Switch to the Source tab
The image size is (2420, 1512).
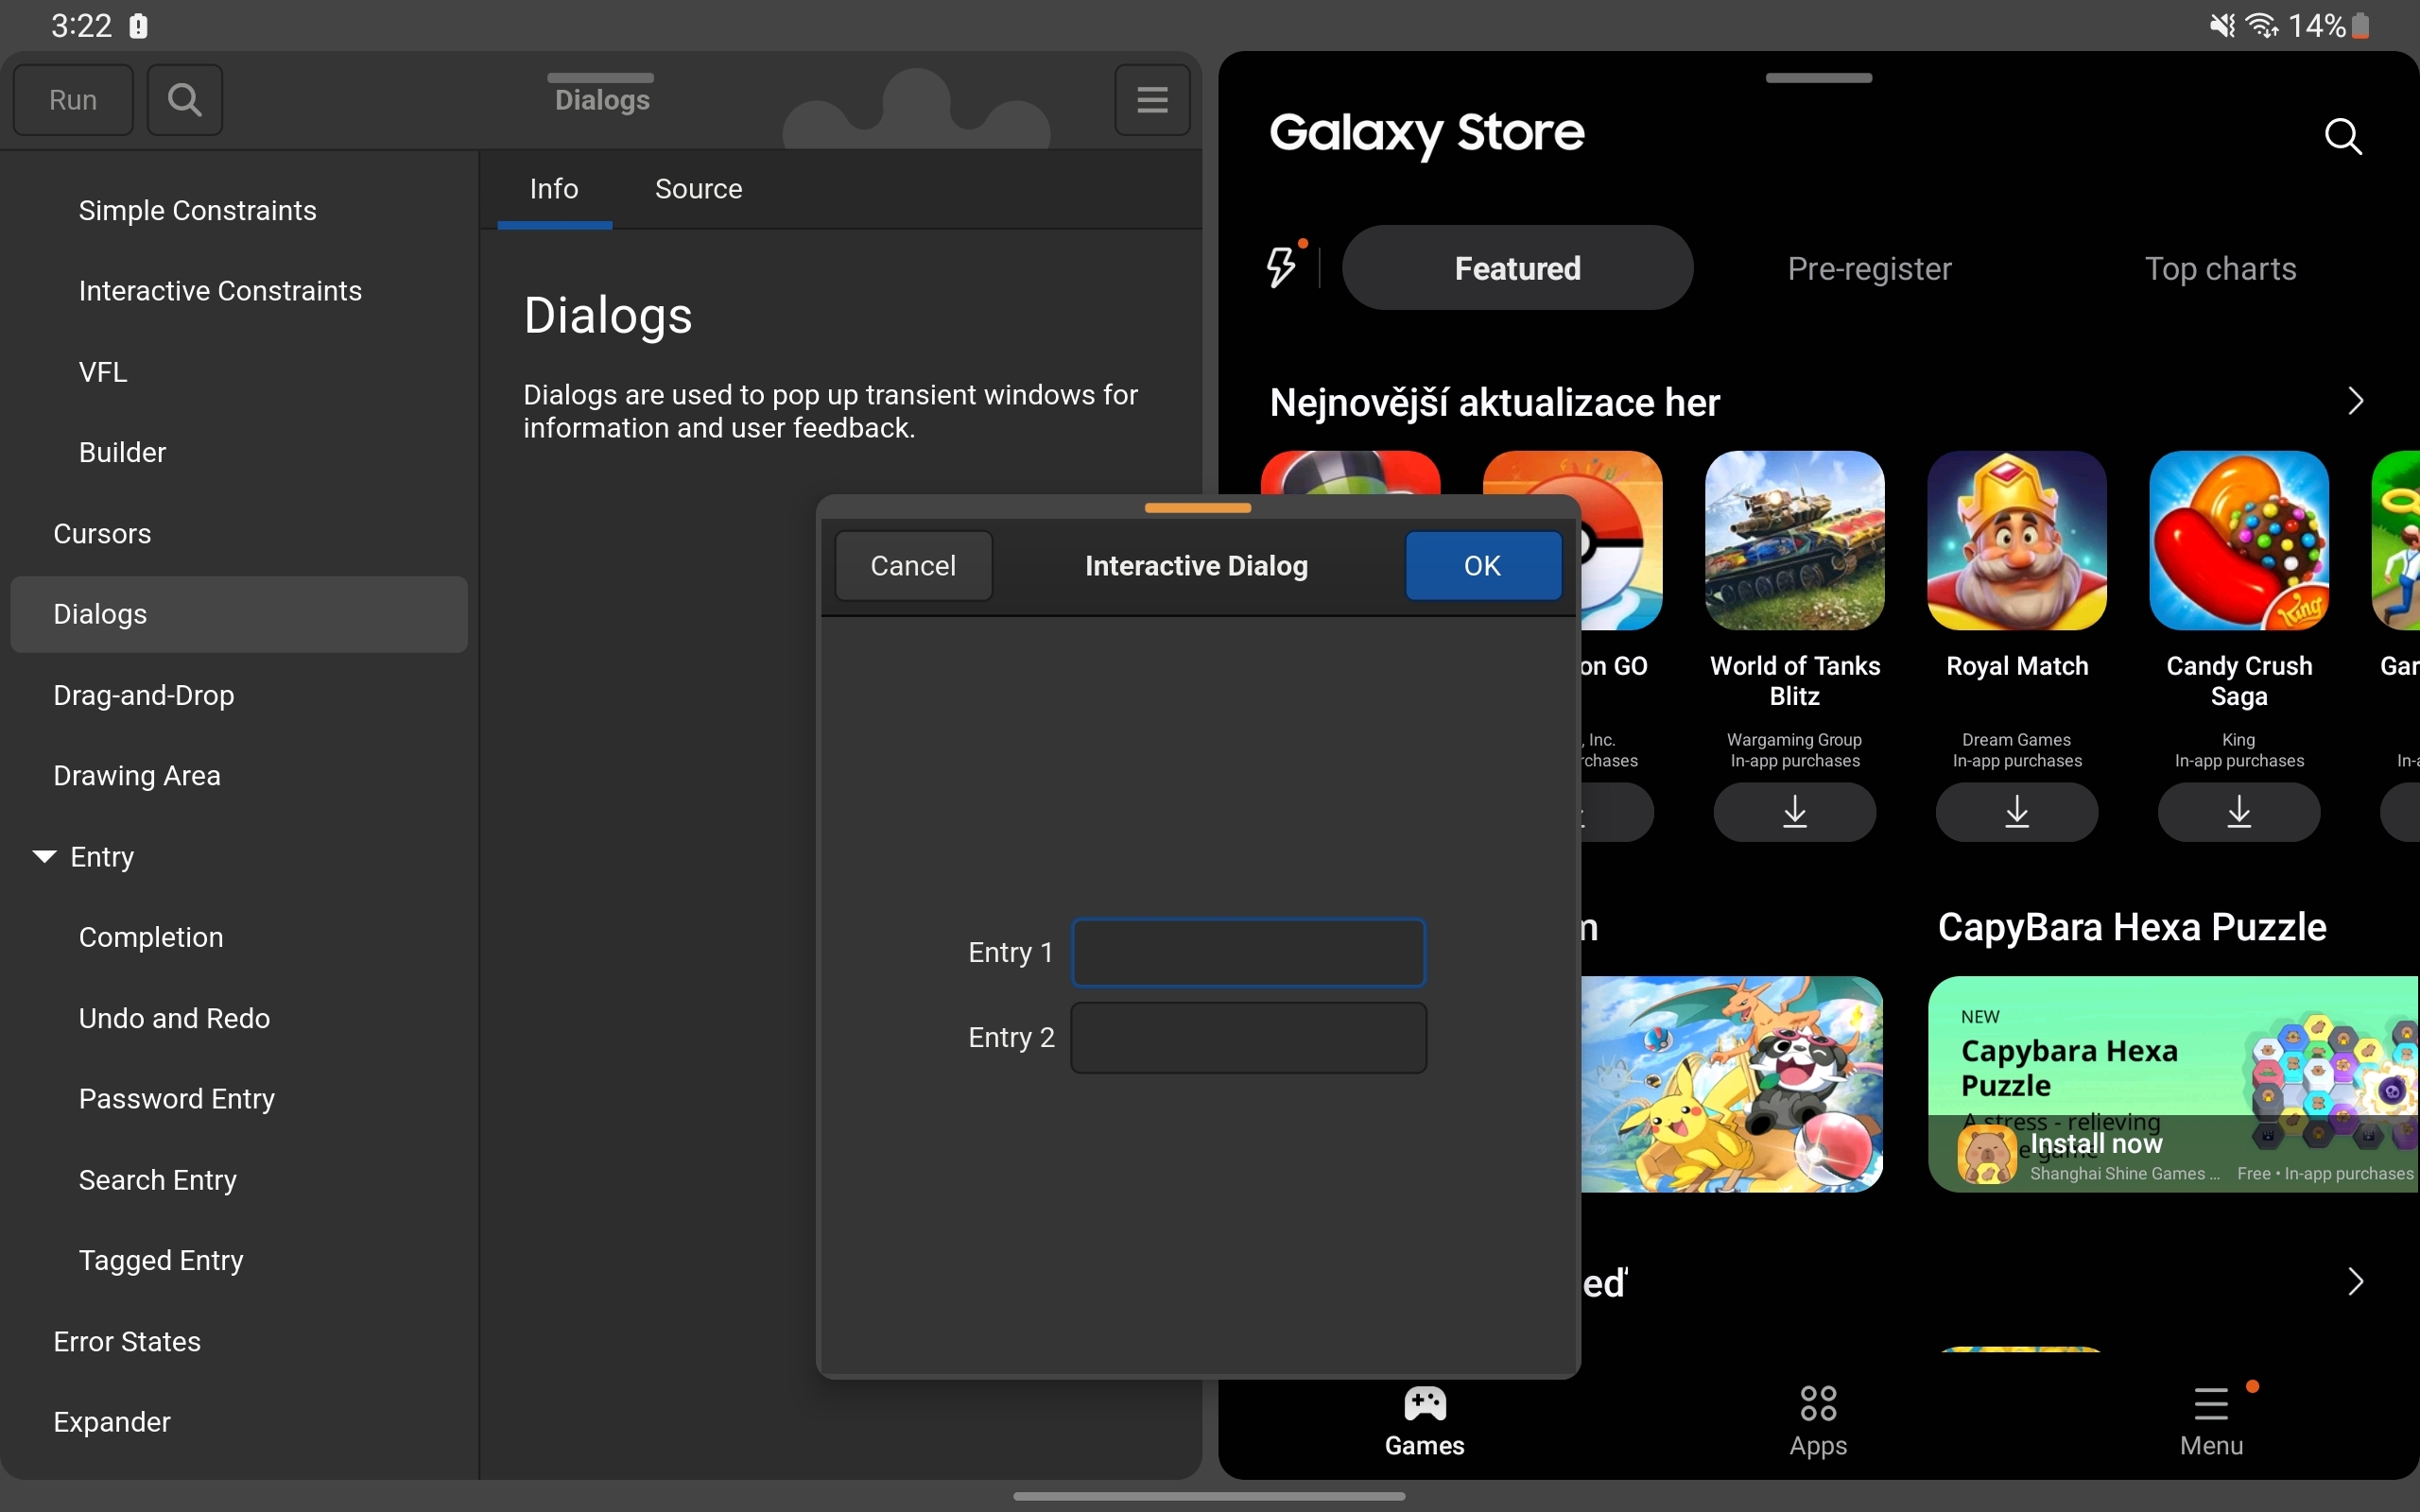click(x=698, y=189)
